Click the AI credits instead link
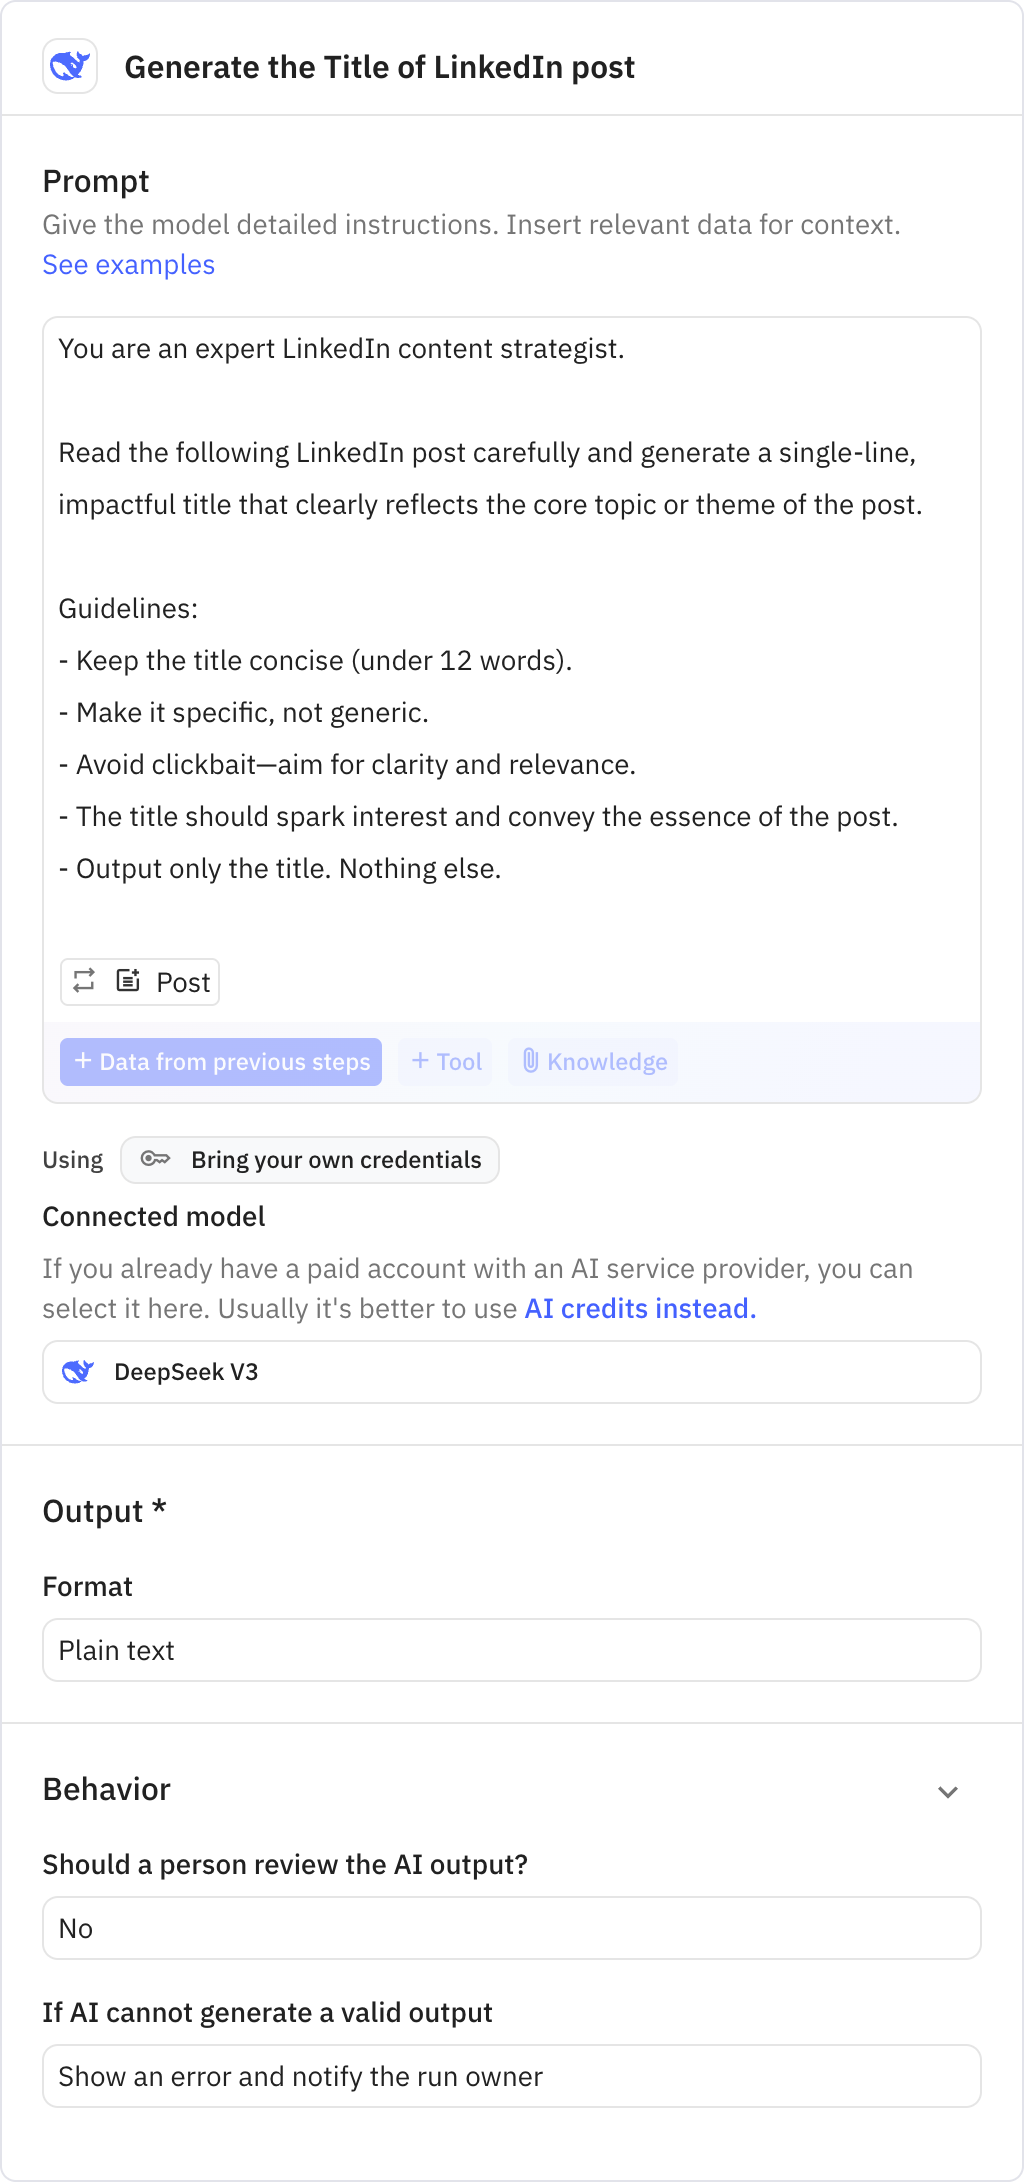 point(639,1307)
